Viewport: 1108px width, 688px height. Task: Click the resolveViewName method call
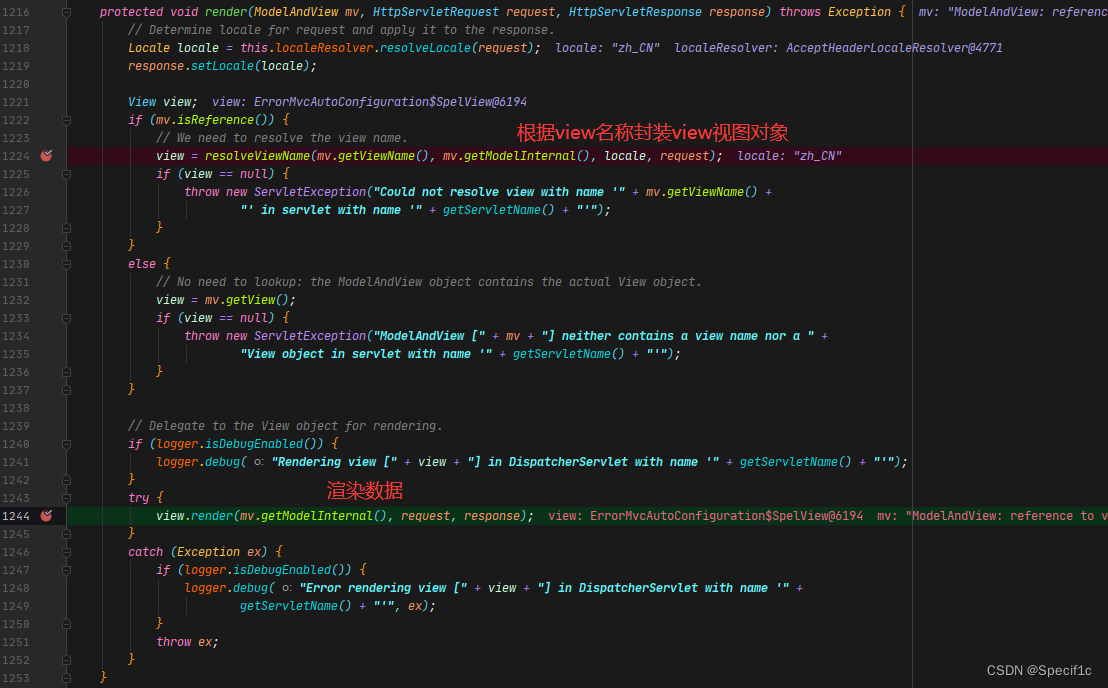[x=257, y=155]
